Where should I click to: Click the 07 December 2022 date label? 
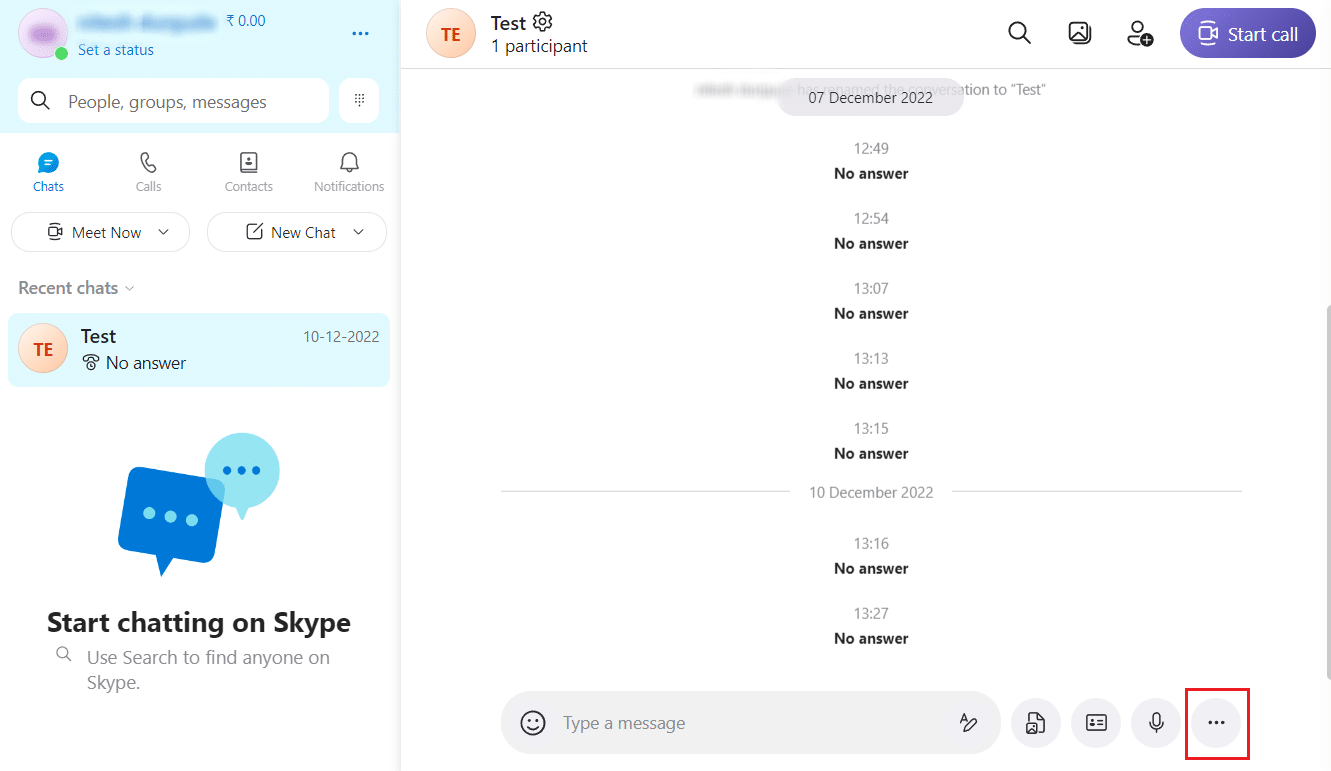[x=870, y=97]
